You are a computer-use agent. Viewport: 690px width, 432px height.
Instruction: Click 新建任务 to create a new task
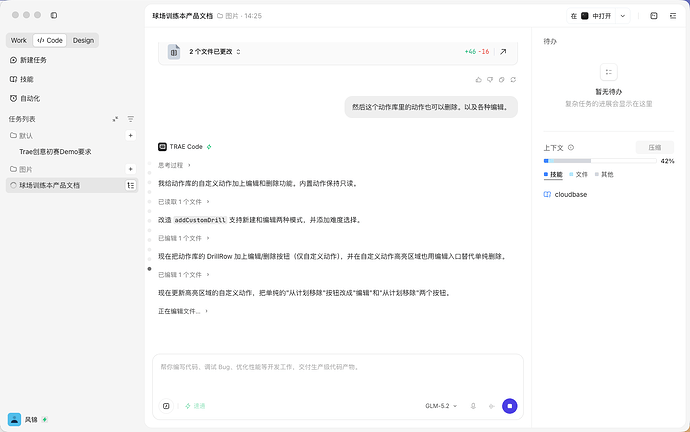pos(29,60)
